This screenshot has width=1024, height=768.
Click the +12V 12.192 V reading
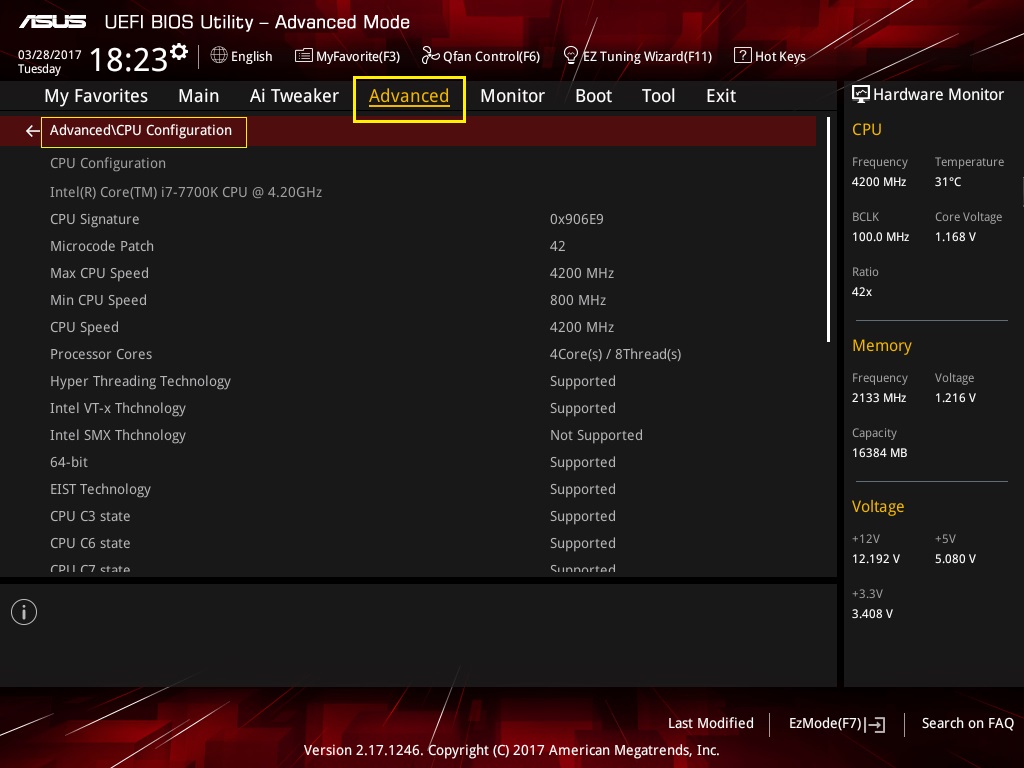click(x=876, y=558)
